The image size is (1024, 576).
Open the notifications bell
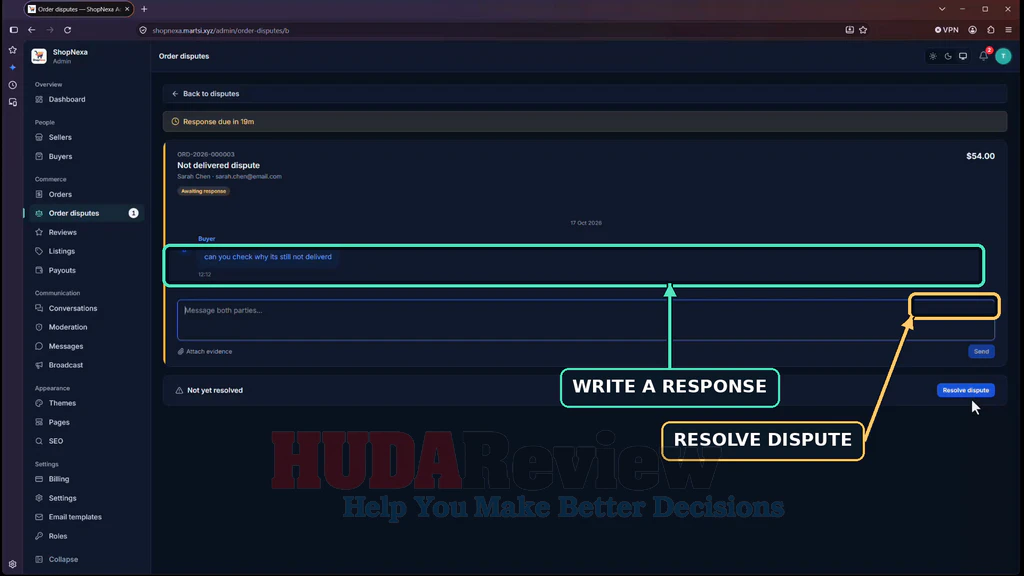click(x=983, y=56)
